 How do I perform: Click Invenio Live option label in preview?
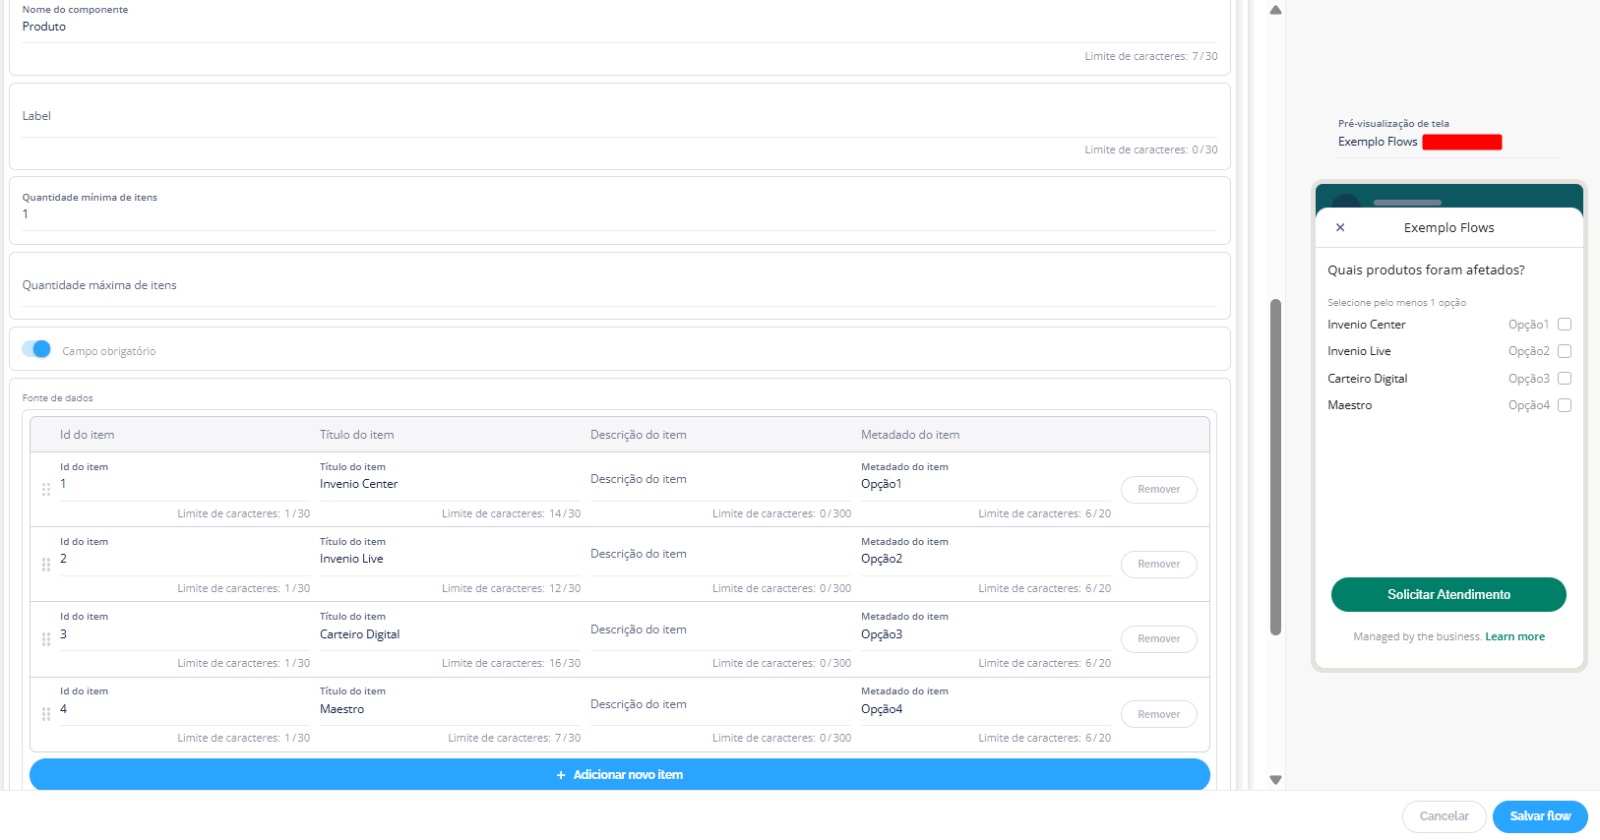pyautogui.click(x=1359, y=351)
